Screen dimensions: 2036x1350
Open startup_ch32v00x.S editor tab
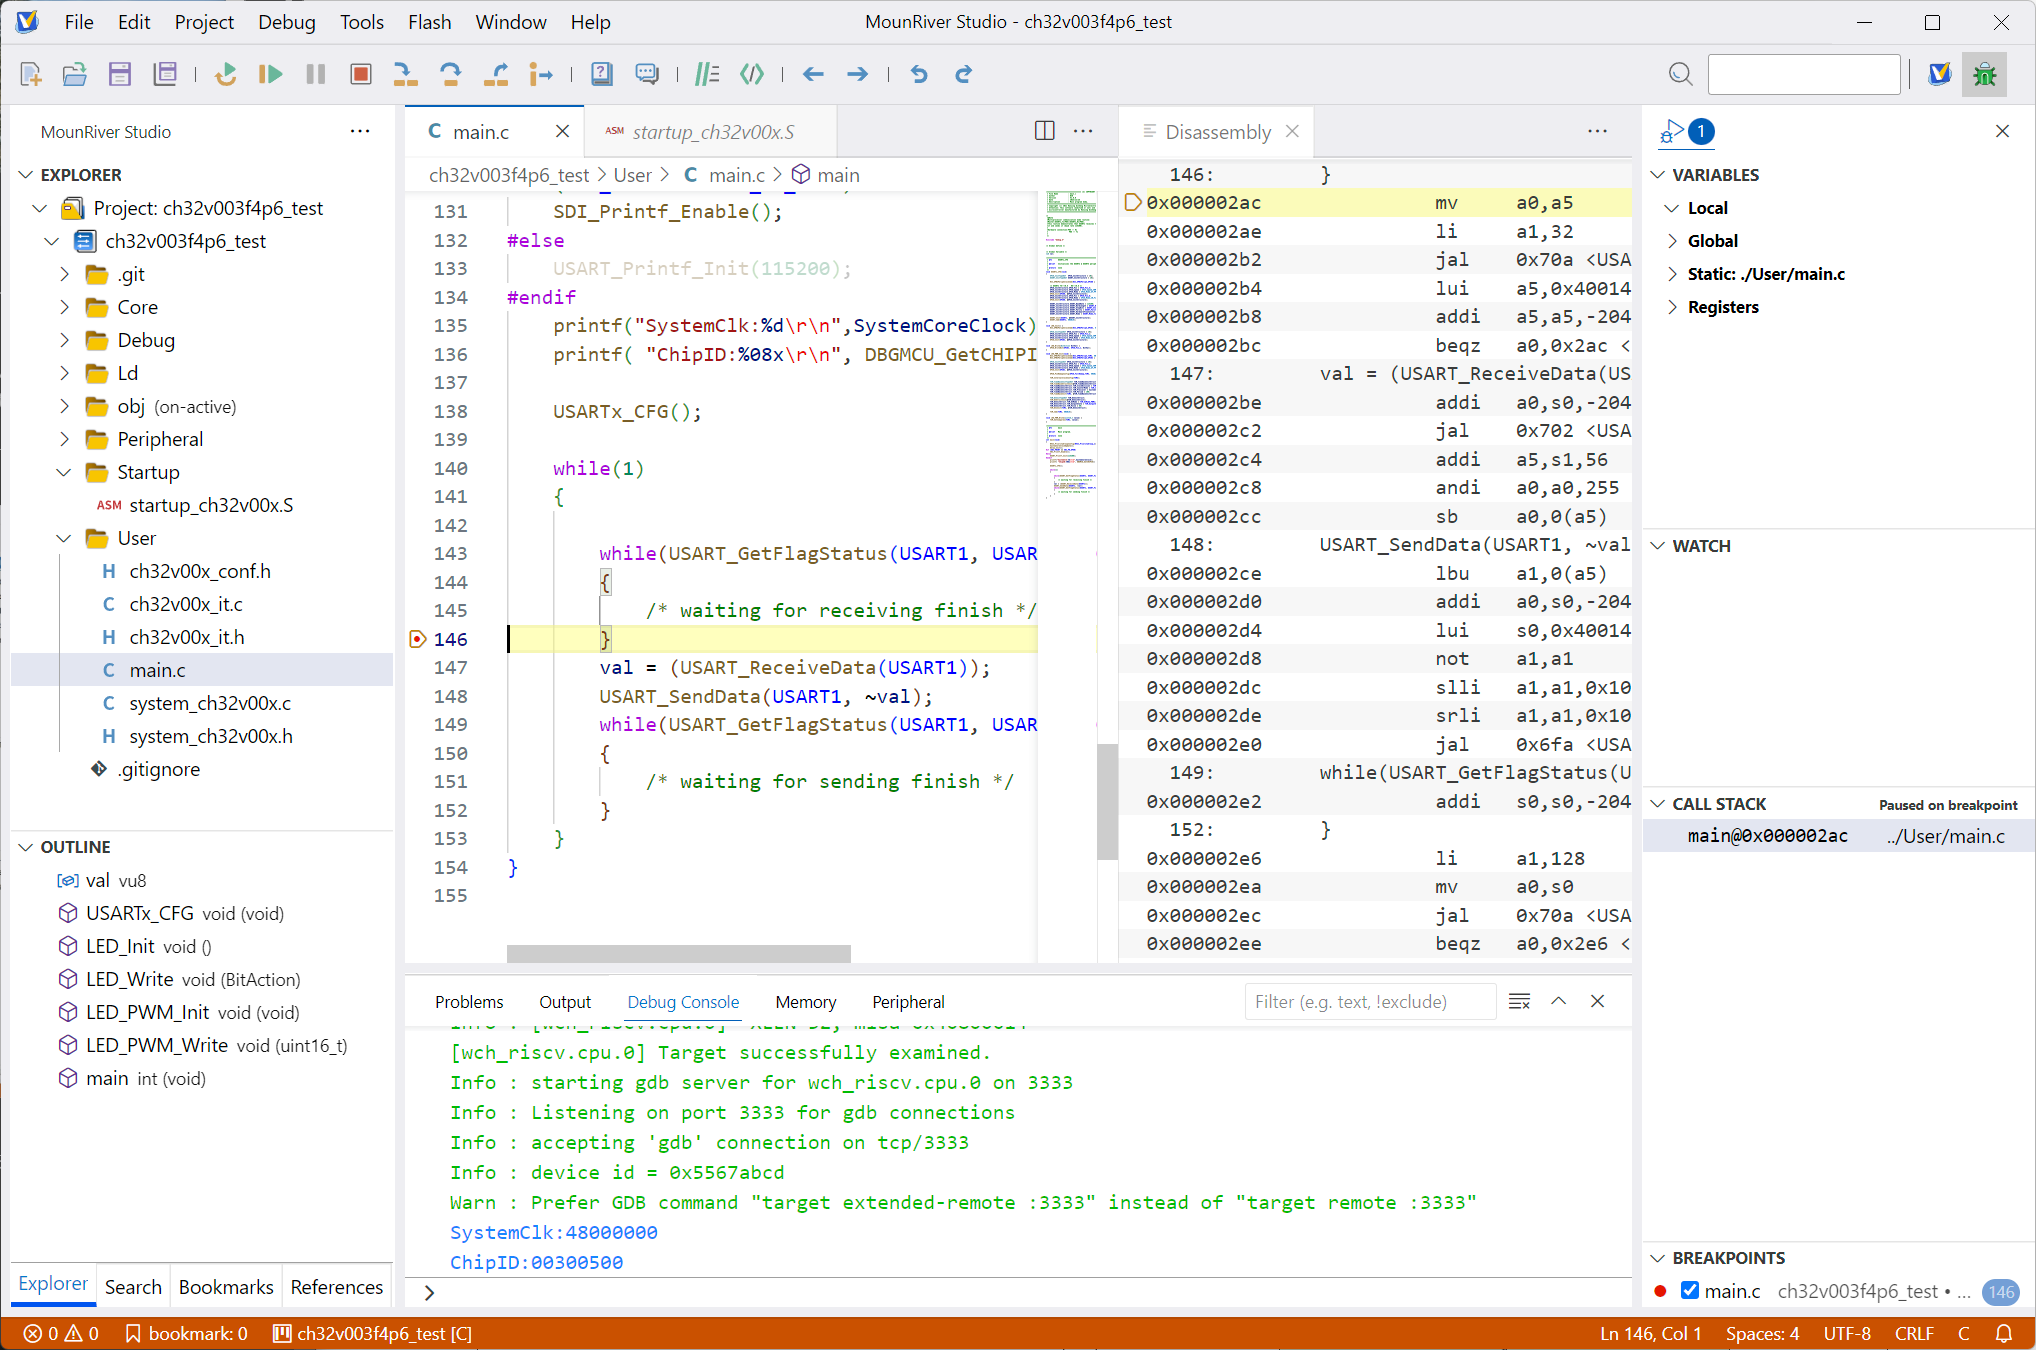[x=712, y=132]
